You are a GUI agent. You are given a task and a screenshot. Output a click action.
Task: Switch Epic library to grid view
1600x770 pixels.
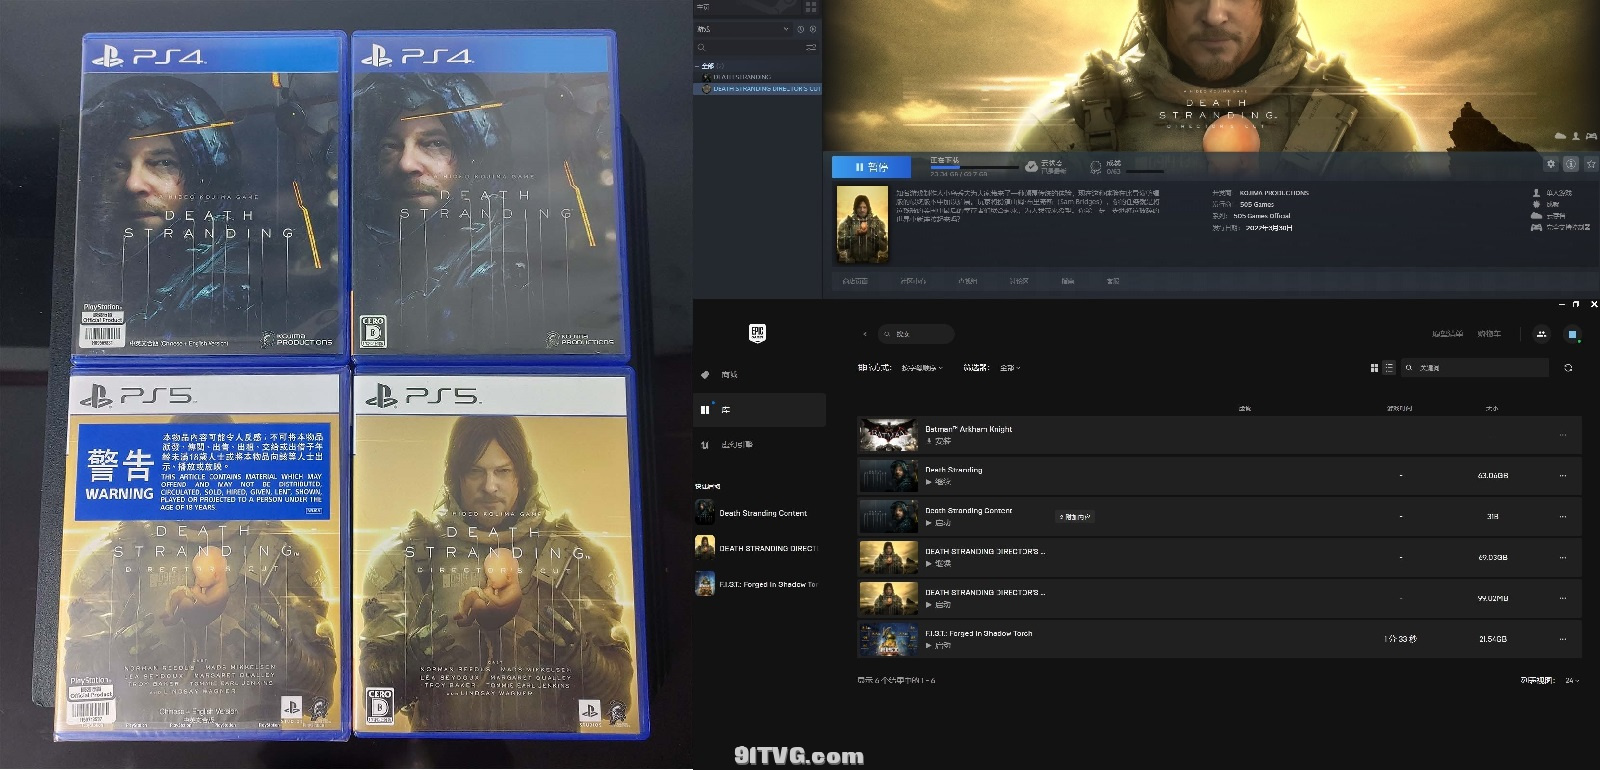[1374, 368]
